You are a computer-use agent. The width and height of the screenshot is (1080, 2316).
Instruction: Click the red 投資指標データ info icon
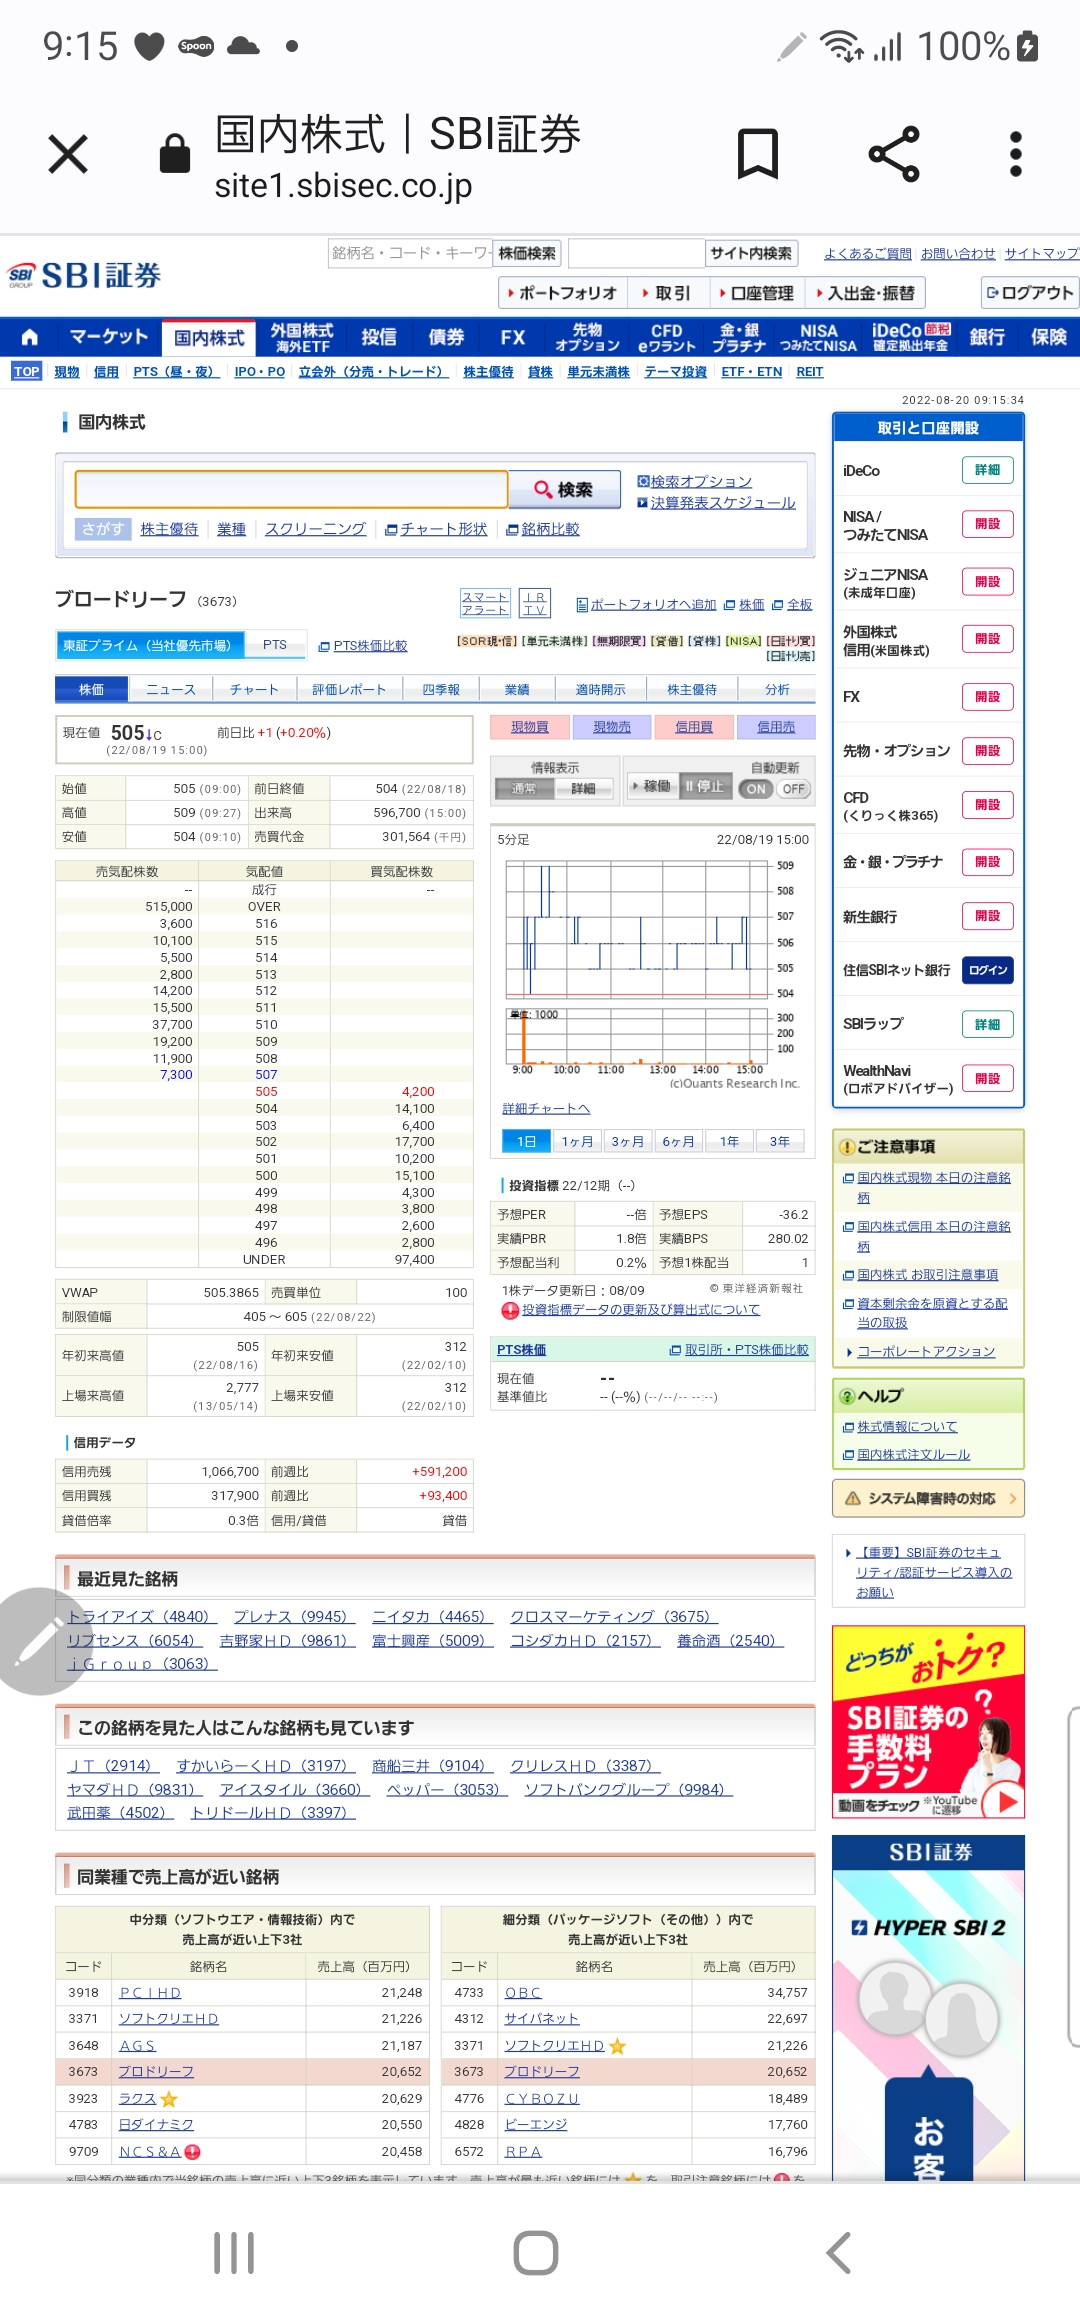[510, 1310]
